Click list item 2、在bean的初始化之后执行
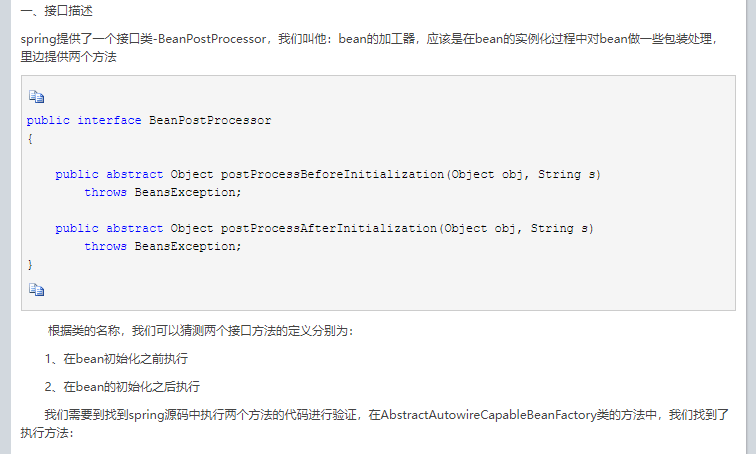Screen dimensions: 756x454 pyautogui.click(x=122, y=386)
